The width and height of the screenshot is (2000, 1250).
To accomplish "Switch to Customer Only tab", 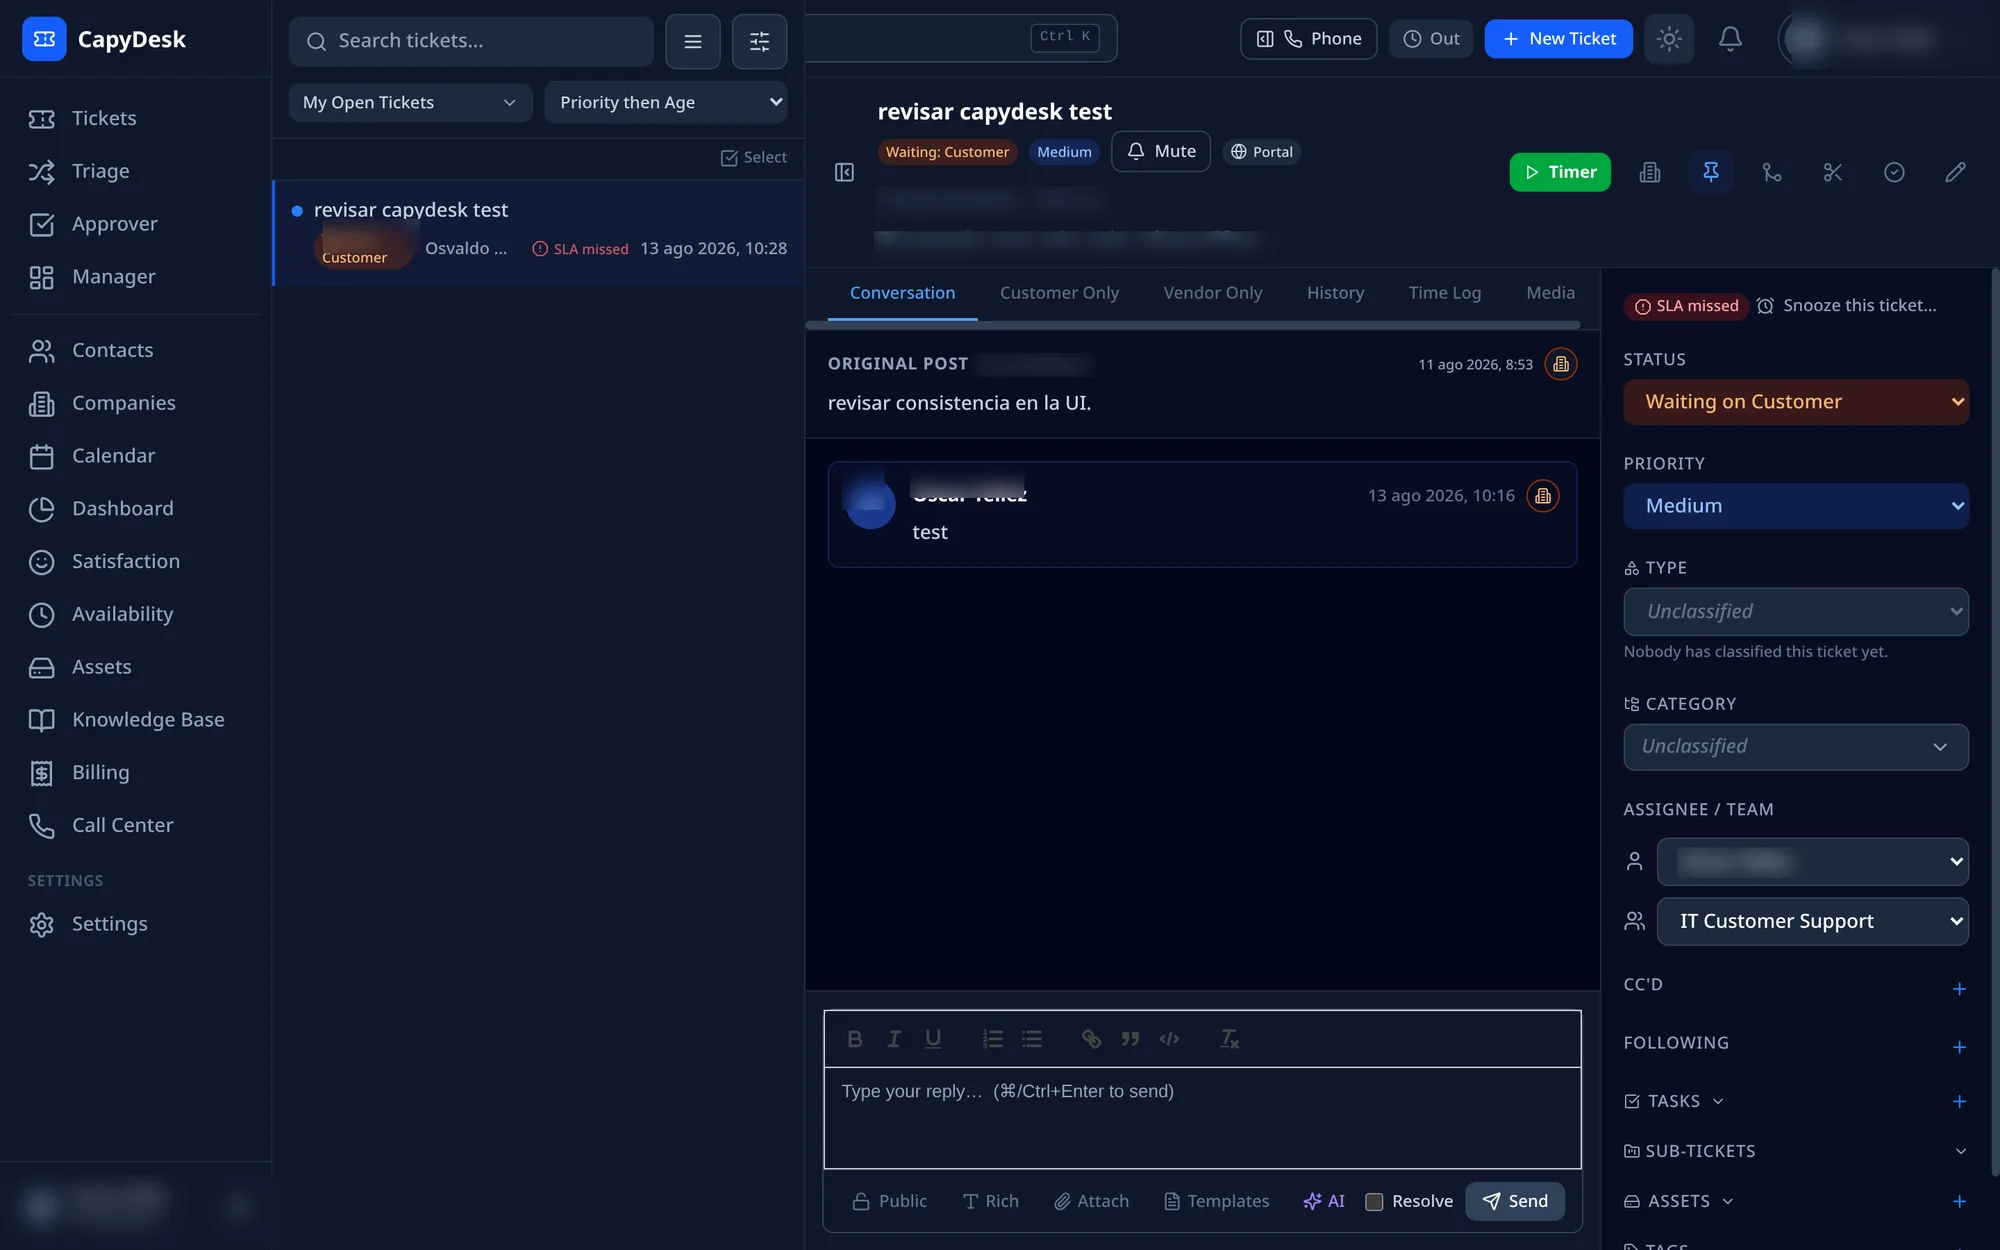I will pos(1059,293).
